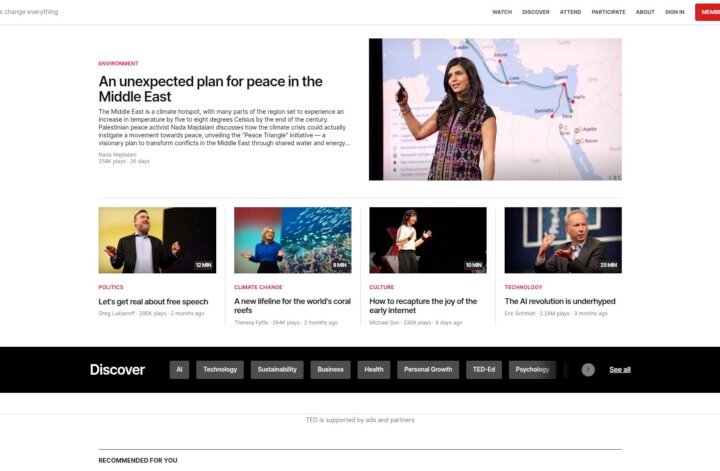Click the Discover carousel next arrow icon
The image size is (720, 471).
[x=588, y=370]
